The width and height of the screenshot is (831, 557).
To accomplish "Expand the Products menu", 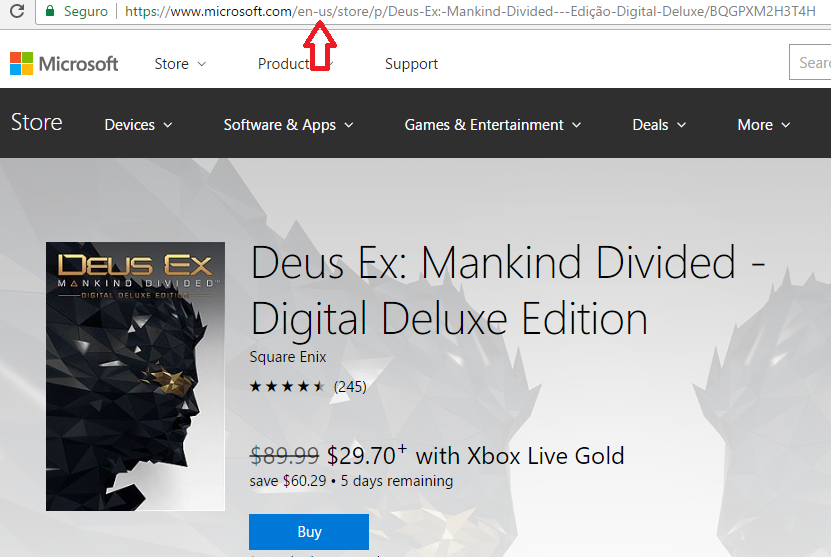I will click(x=295, y=64).
